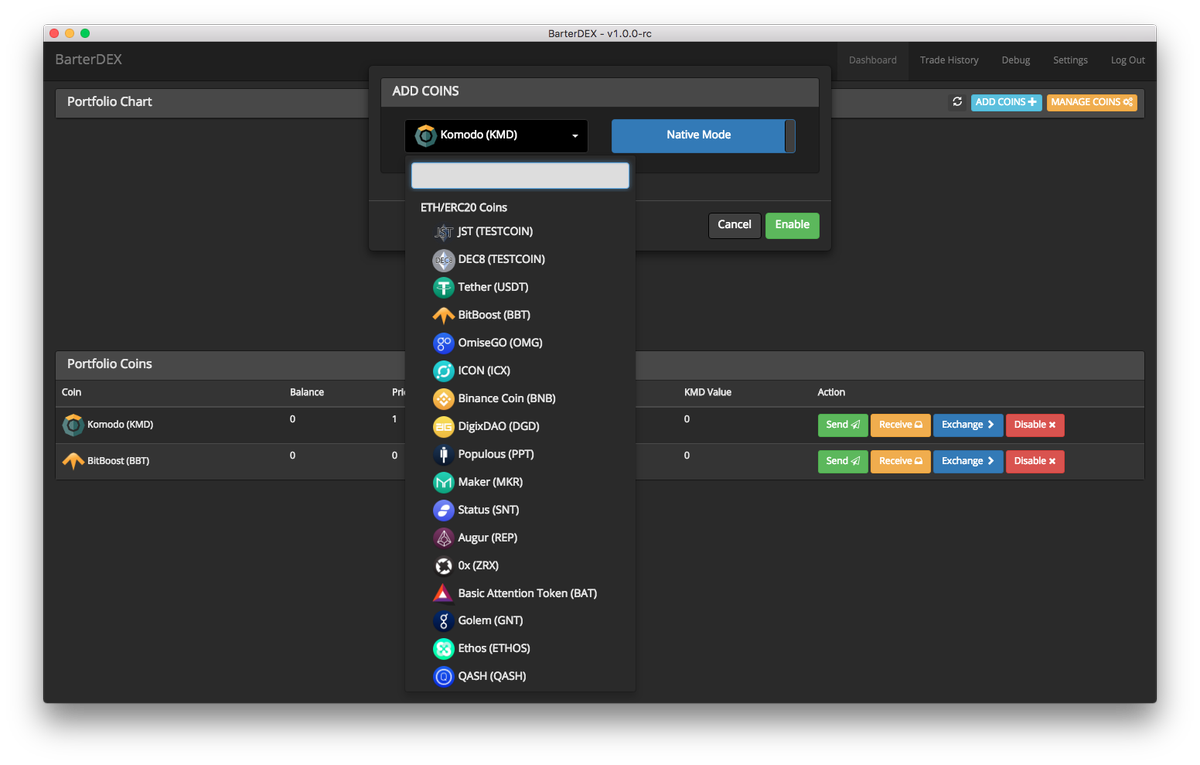Image resolution: width=1200 pixels, height=765 pixels.
Task: Receive in the BitBoost row
Action: click(901, 461)
